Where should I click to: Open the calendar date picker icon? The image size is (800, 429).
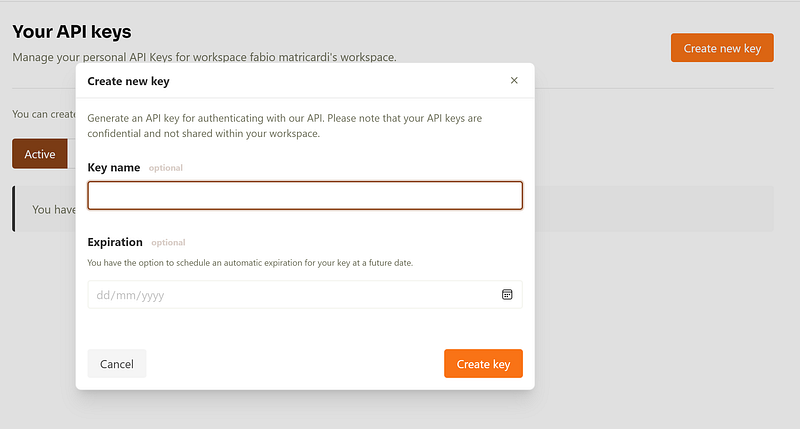point(507,294)
